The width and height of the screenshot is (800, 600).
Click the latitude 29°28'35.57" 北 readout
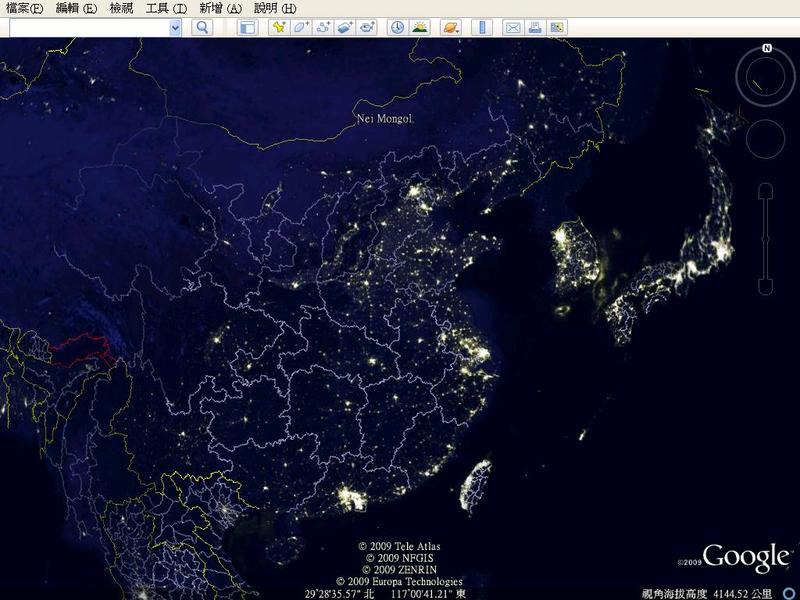(339, 594)
